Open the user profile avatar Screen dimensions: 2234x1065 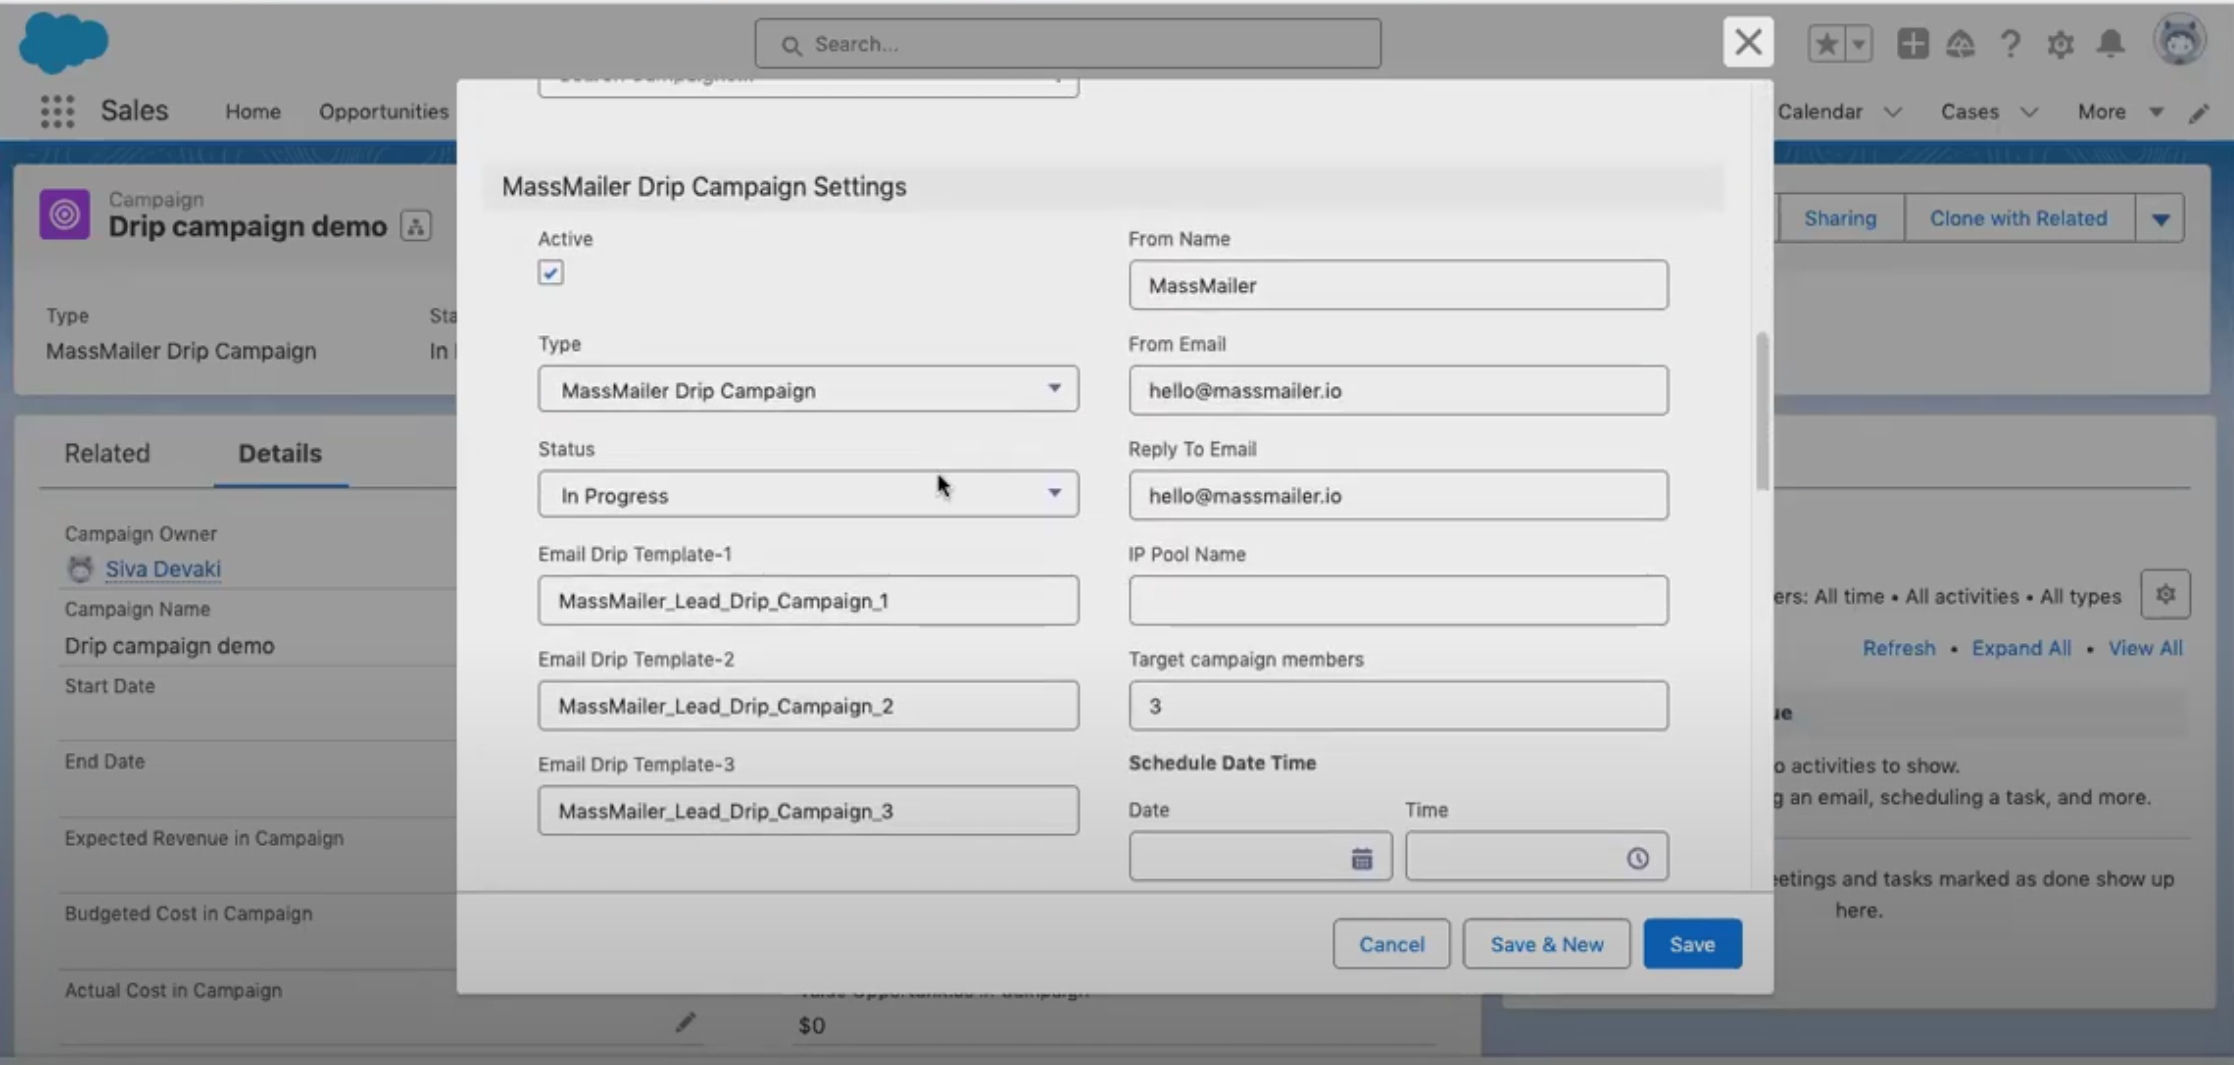(x=2179, y=42)
